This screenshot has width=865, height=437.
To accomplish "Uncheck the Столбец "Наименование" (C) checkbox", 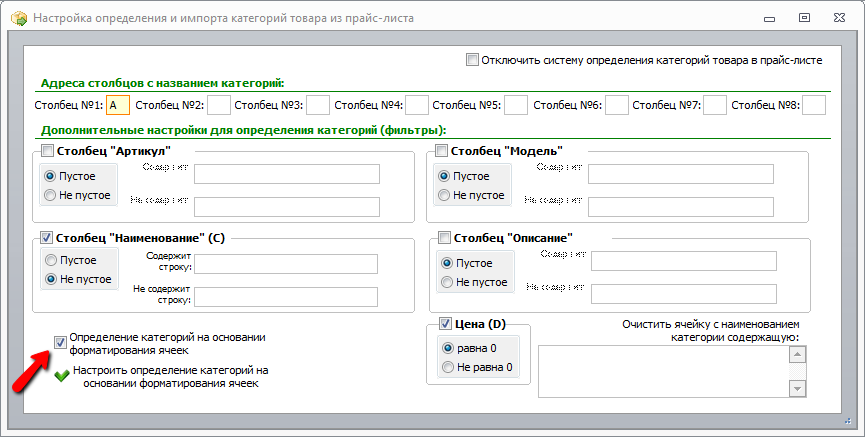I will click(47, 238).
